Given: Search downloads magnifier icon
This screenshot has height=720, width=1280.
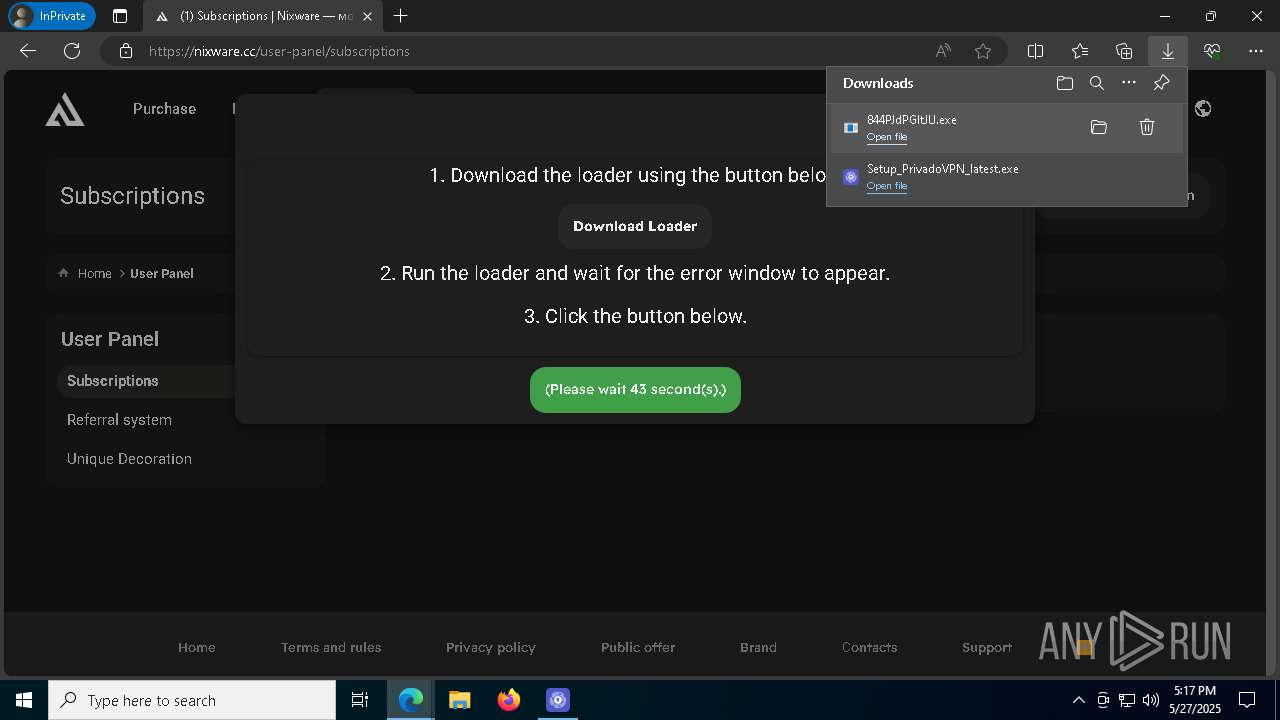Looking at the screenshot, I should click(x=1097, y=83).
